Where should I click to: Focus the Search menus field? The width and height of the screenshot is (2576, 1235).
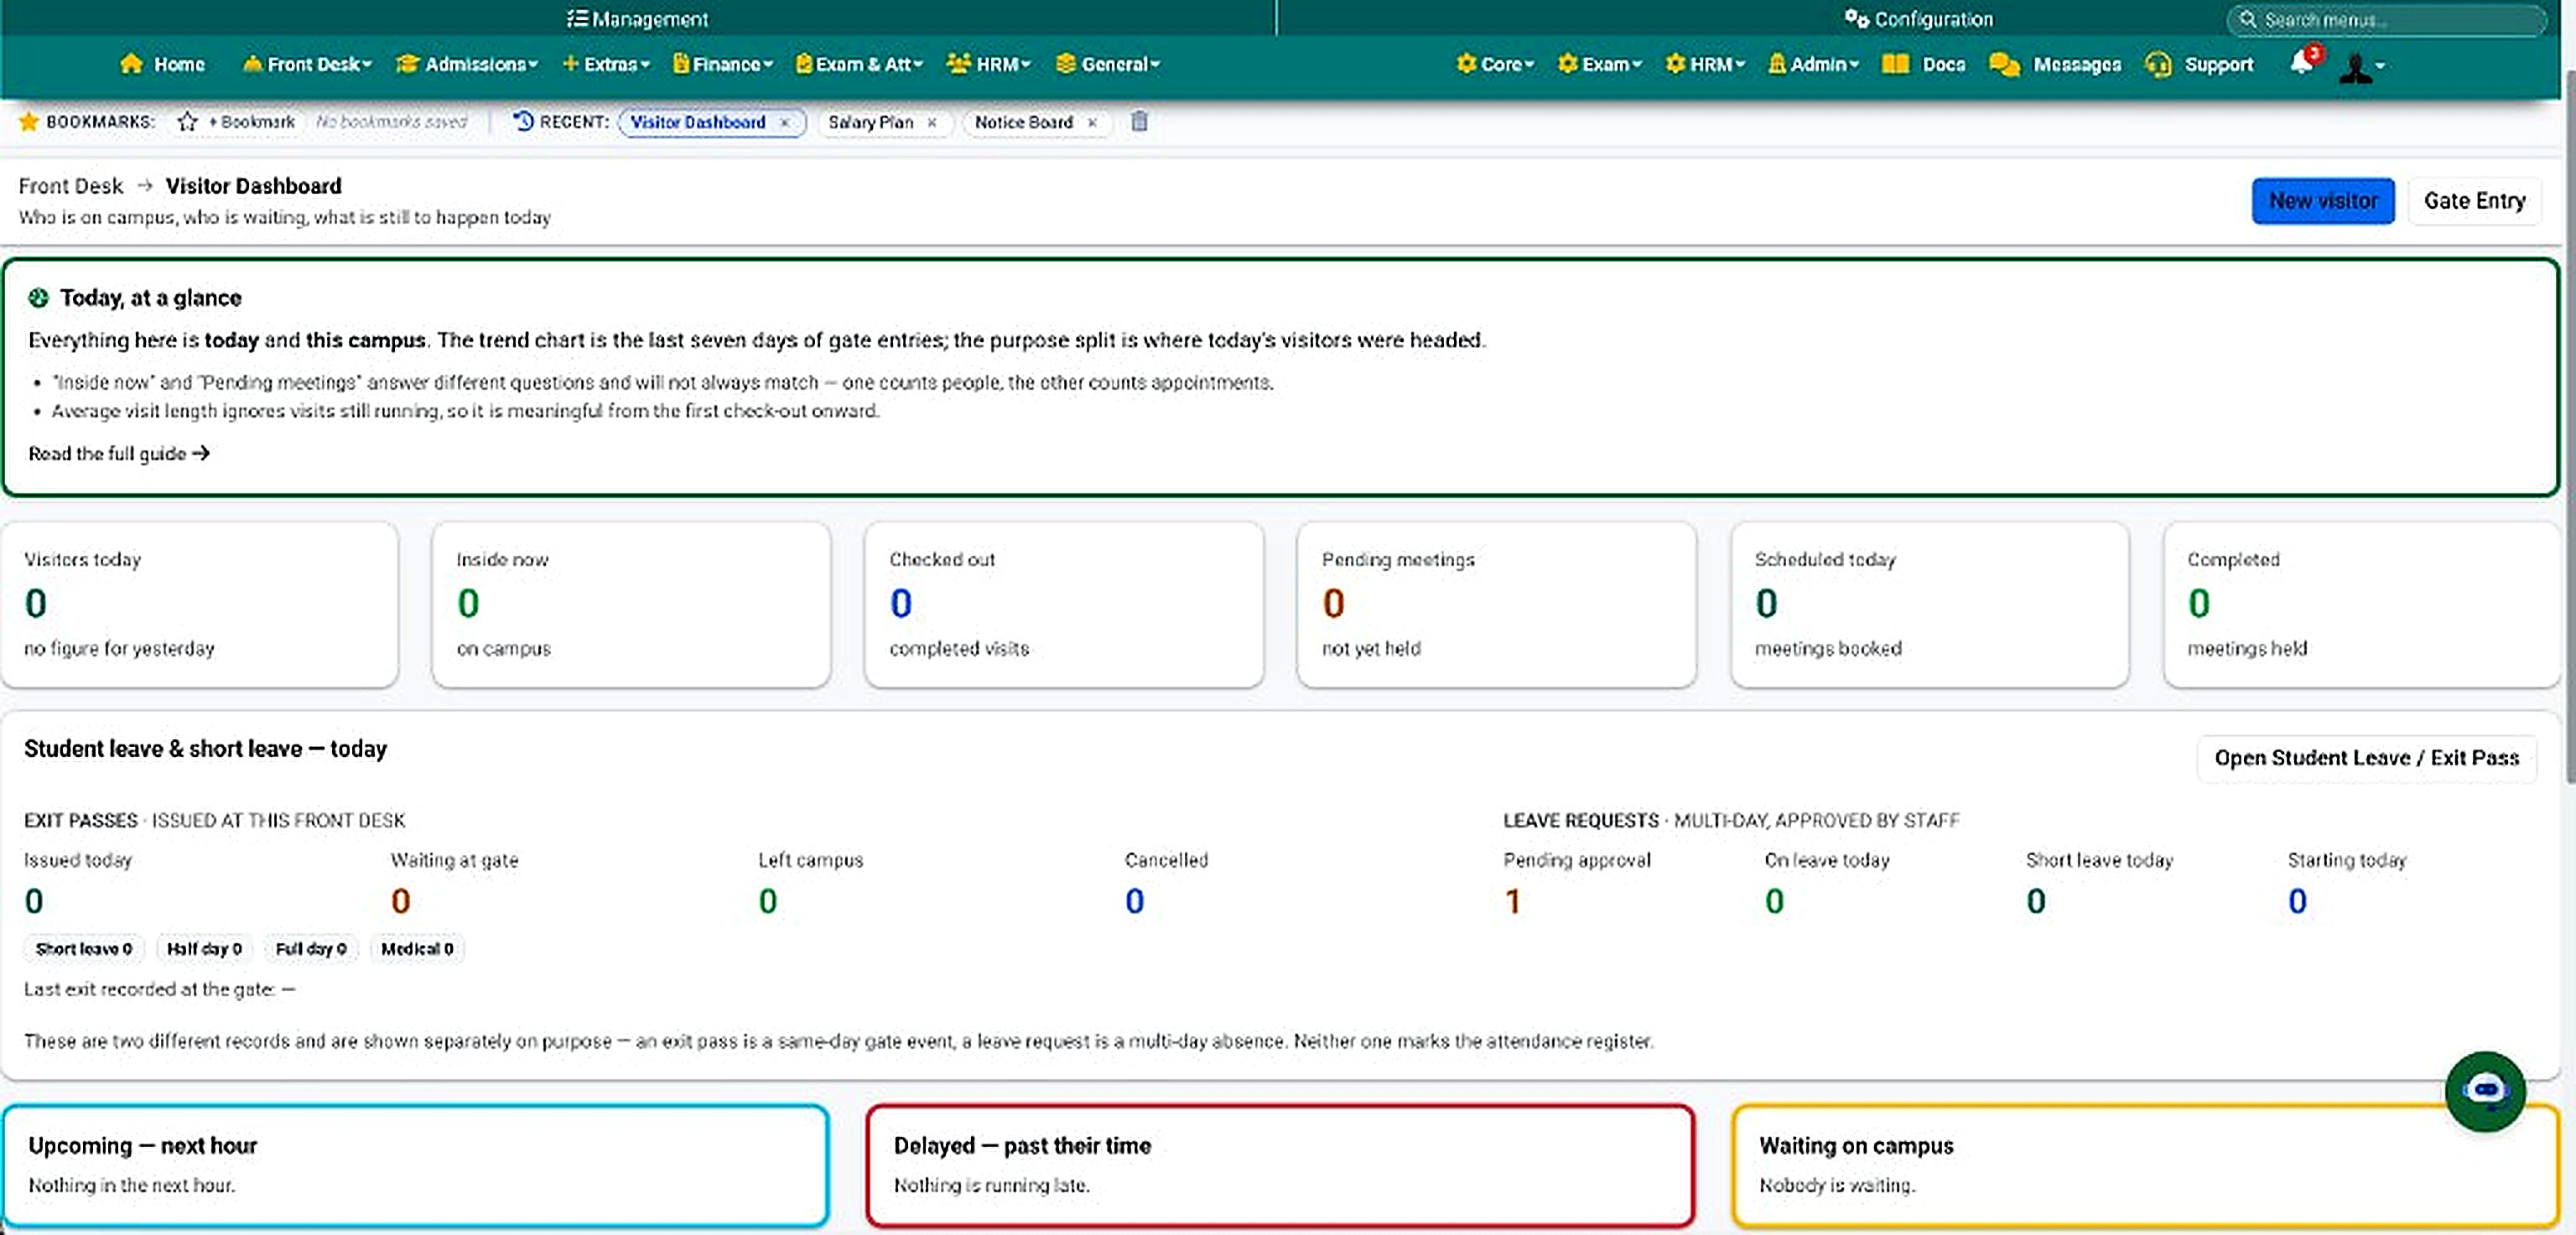2386,19
